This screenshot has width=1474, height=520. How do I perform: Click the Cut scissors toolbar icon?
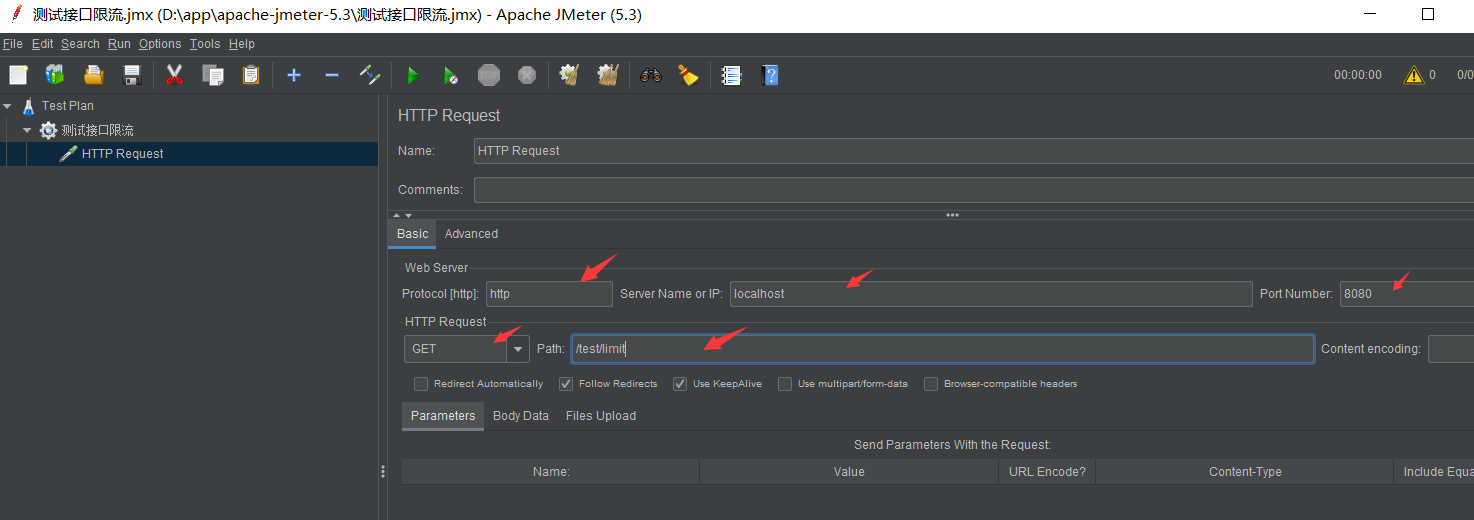click(174, 75)
